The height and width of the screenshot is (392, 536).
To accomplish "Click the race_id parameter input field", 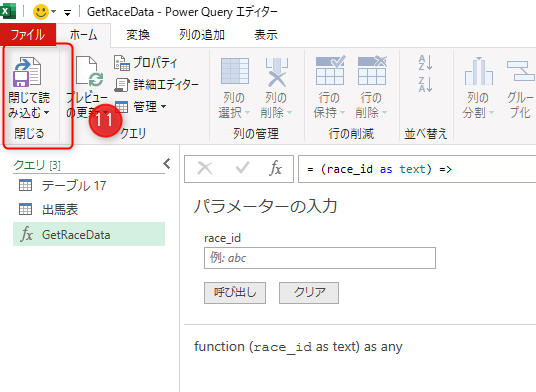I will click(320, 258).
